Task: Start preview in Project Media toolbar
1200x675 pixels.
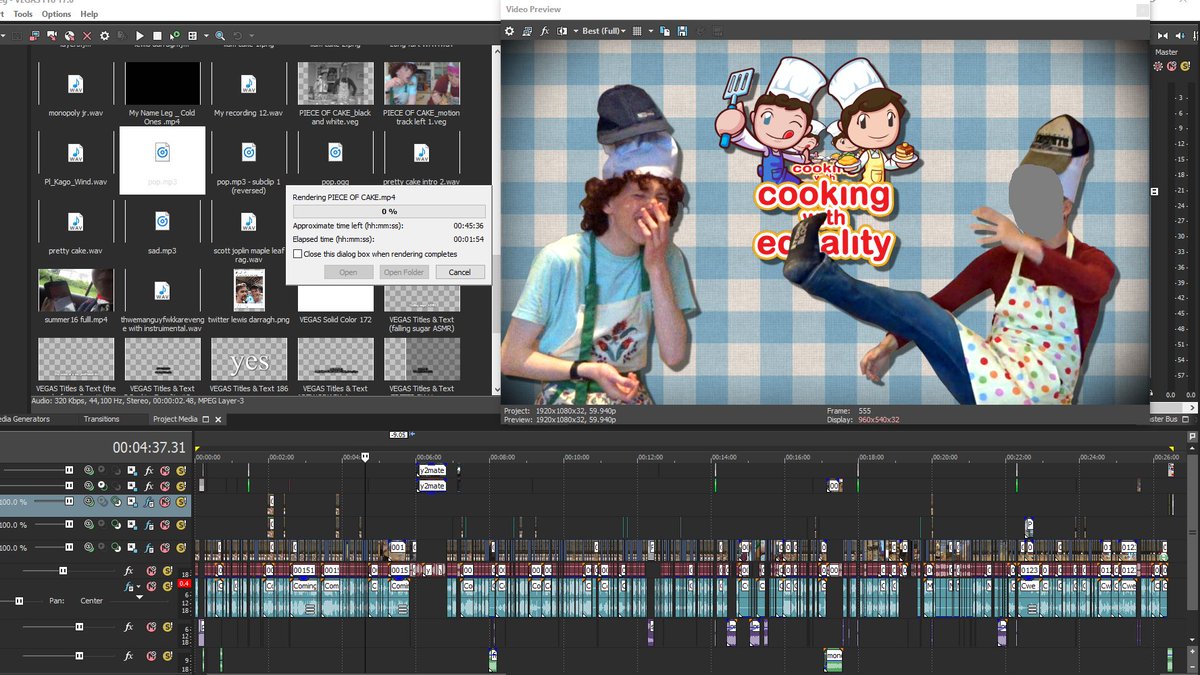Action: coord(140,35)
